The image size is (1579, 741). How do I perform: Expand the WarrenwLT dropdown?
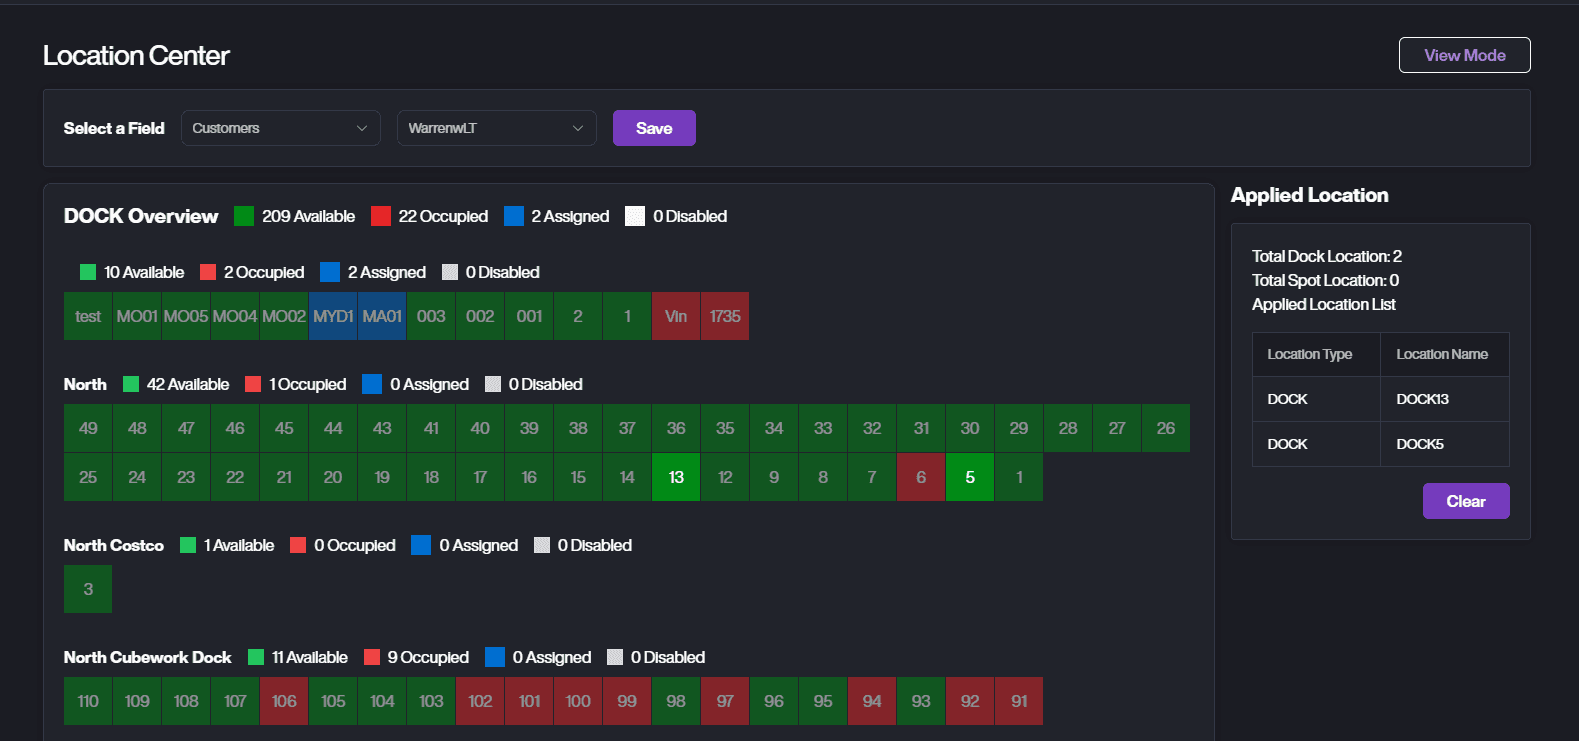click(496, 128)
